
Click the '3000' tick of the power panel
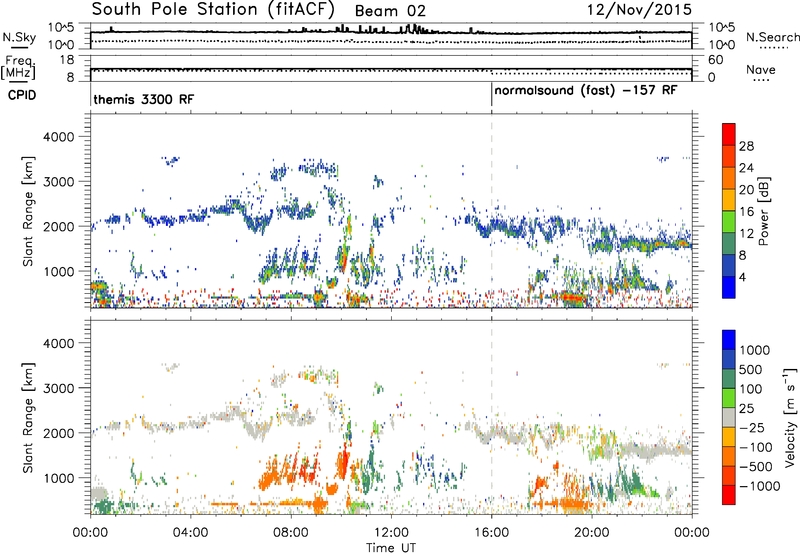[58, 182]
